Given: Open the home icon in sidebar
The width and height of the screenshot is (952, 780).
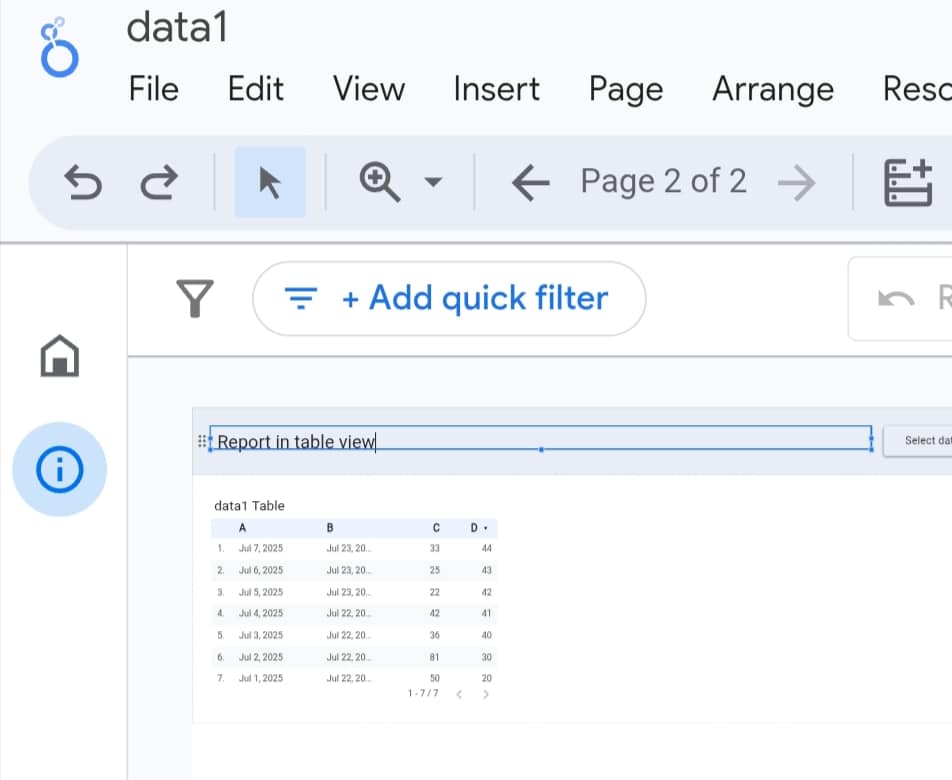Looking at the screenshot, I should click(x=60, y=355).
